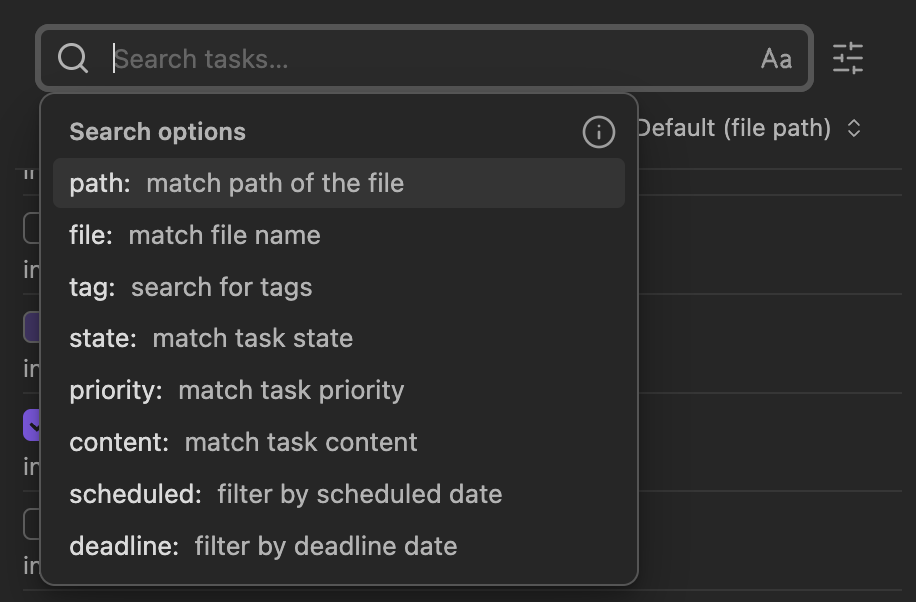Viewport: 916px width, 602px height.
Task: Click the search magnifier icon
Action: [x=72, y=58]
